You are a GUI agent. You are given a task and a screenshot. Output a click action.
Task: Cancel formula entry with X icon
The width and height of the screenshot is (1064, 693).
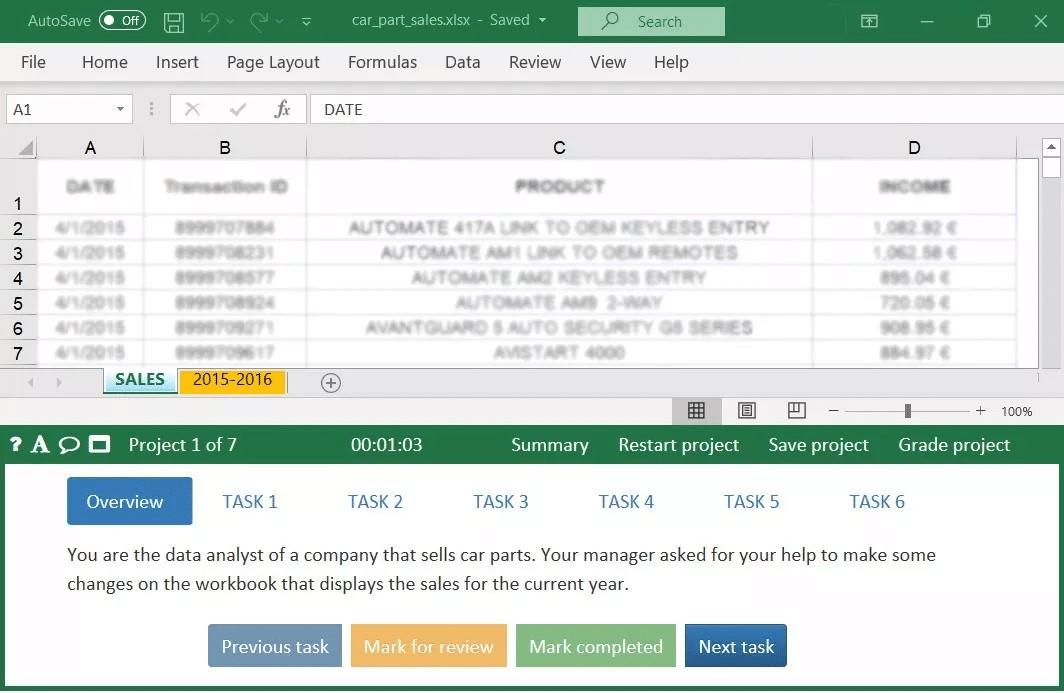193,109
